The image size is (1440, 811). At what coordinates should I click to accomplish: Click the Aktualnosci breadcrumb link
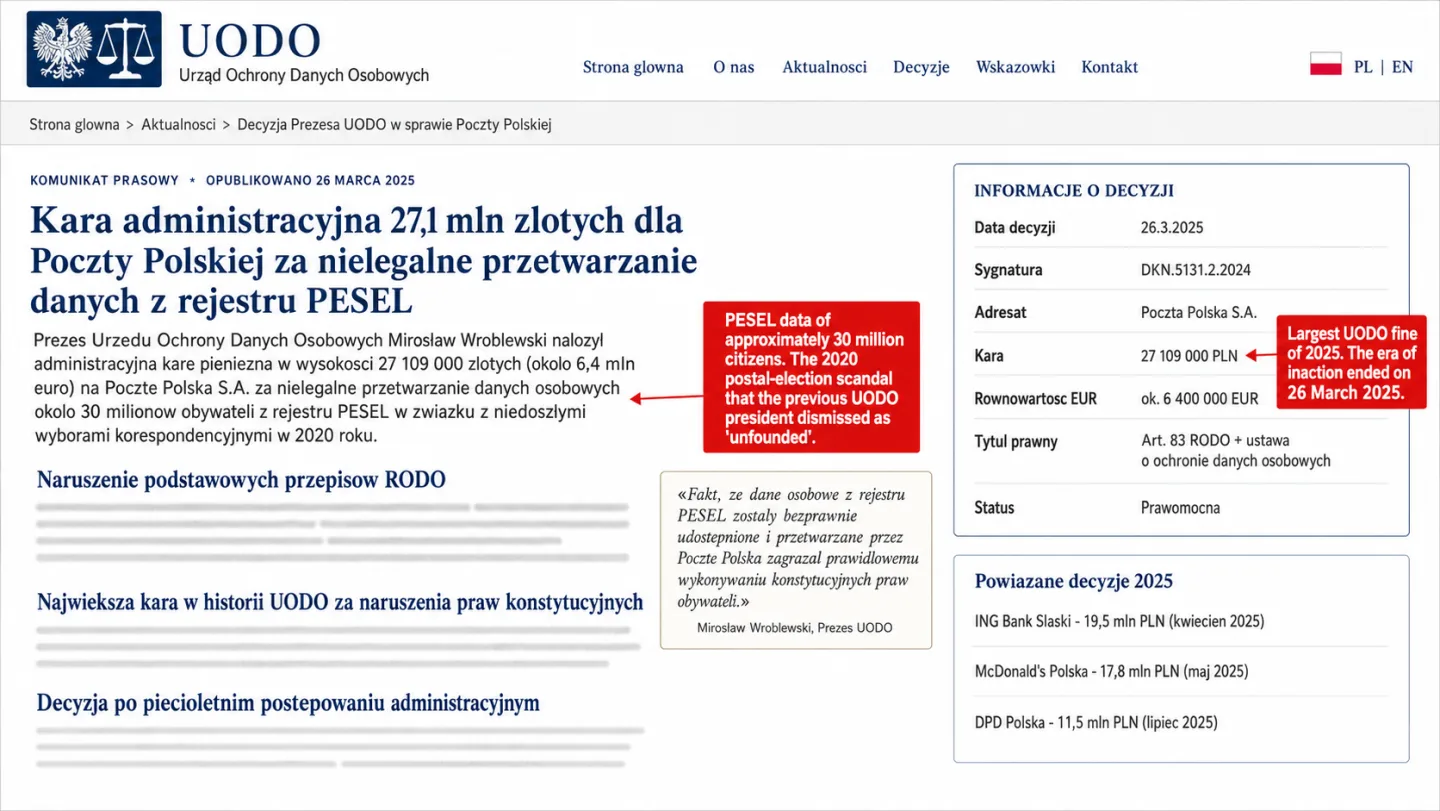point(179,125)
